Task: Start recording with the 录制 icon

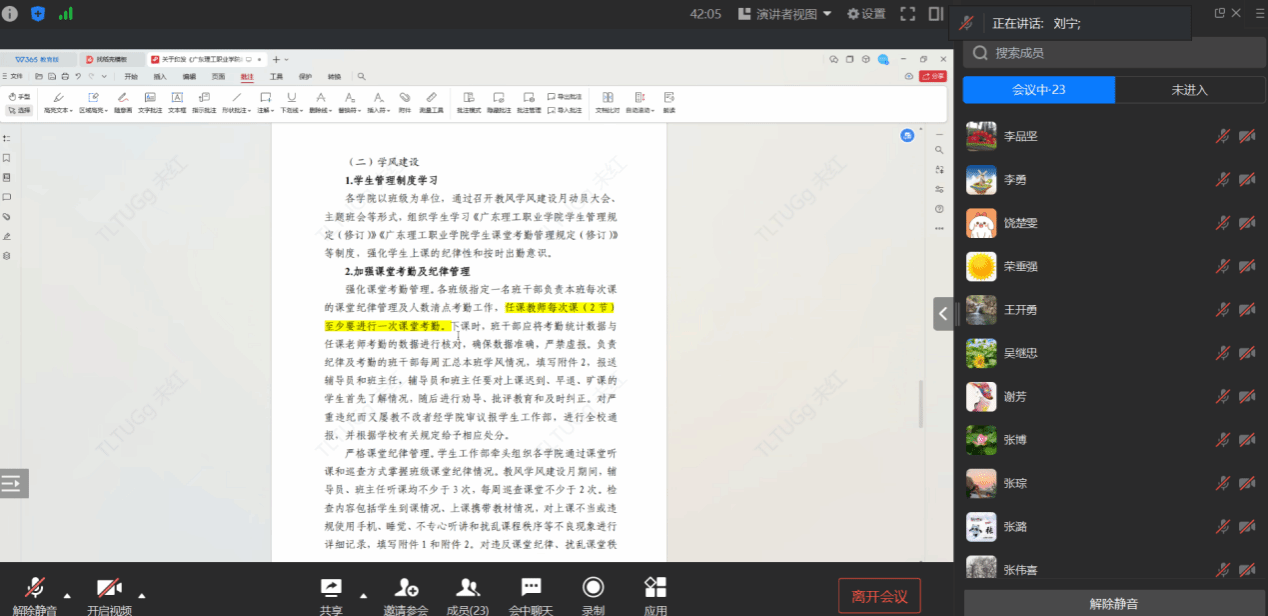Action: pyautogui.click(x=593, y=589)
